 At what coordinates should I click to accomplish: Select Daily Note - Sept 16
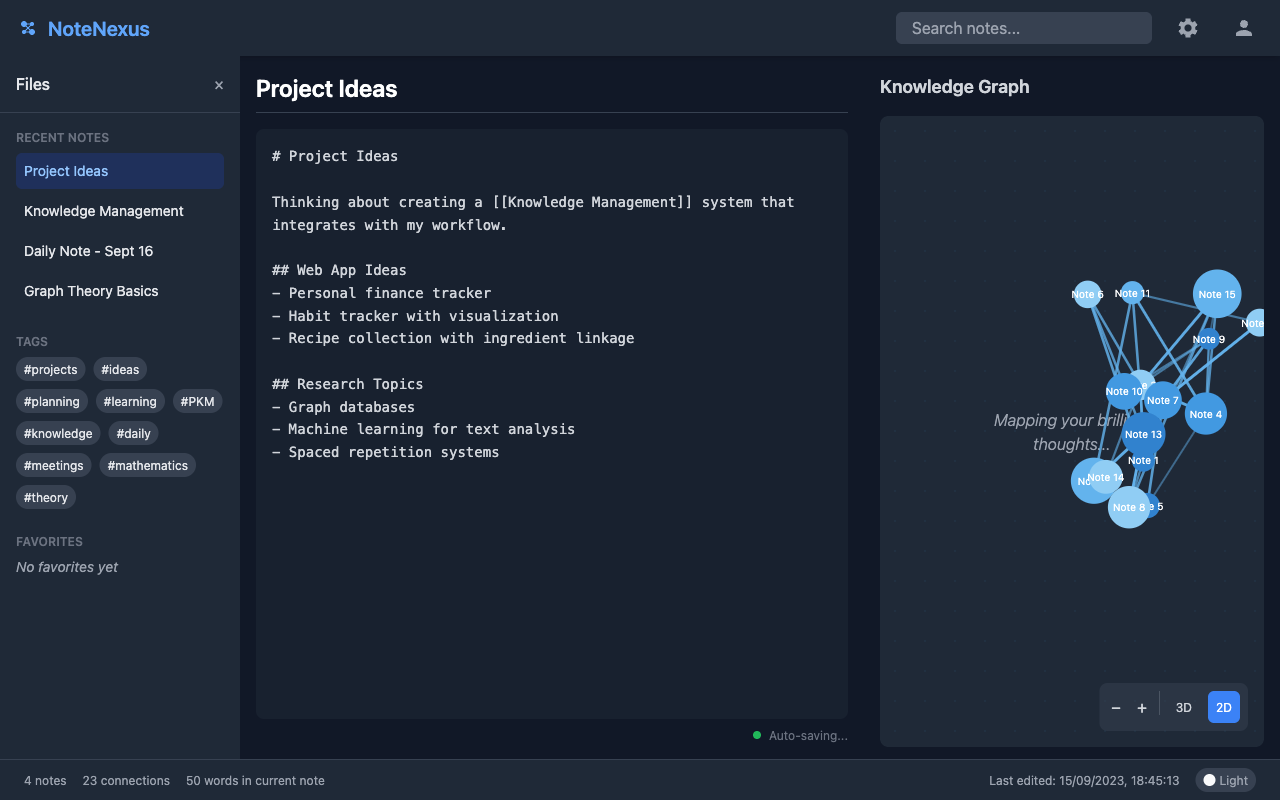88,251
